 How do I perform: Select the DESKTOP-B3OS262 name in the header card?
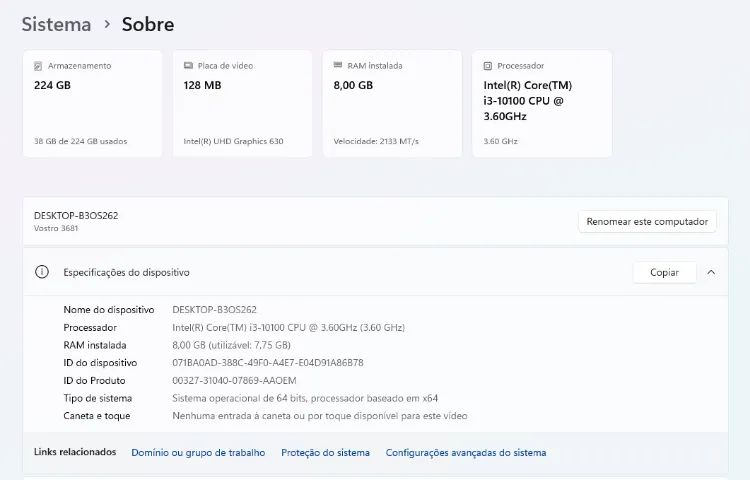76,216
